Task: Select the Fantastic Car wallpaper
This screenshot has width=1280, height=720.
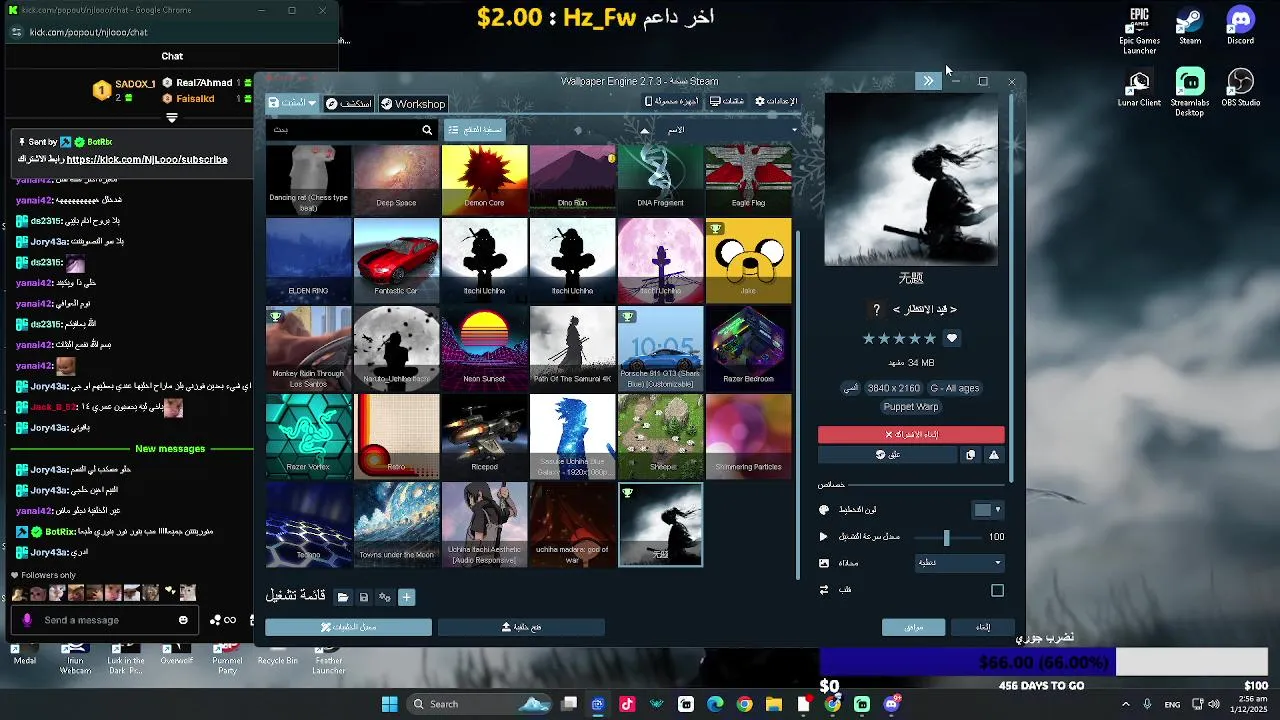Action: (x=396, y=260)
